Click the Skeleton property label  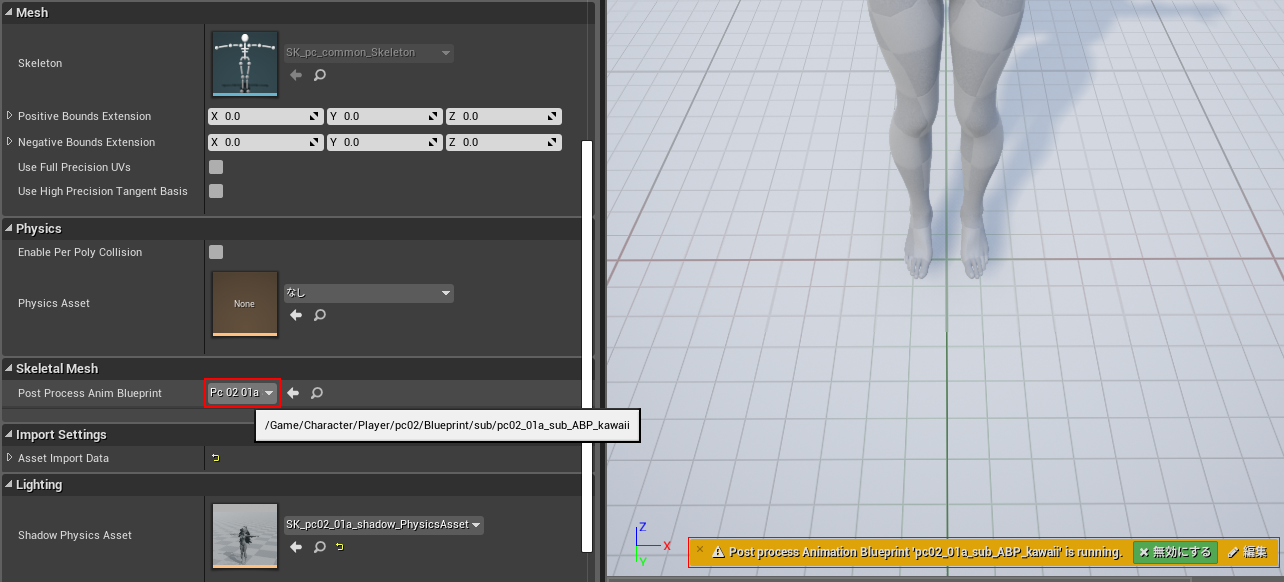[x=40, y=63]
